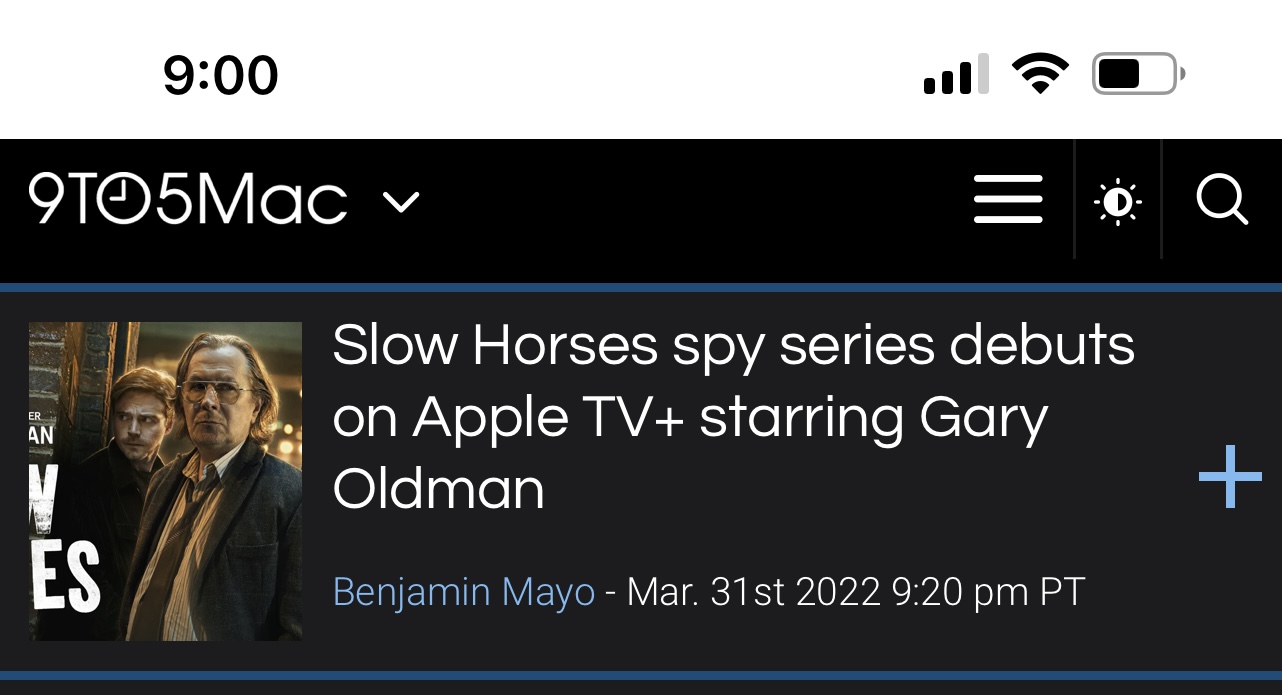This screenshot has width=1282, height=695.
Task: Expand the Slow Horses article with plus
Action: point(1230,477)
